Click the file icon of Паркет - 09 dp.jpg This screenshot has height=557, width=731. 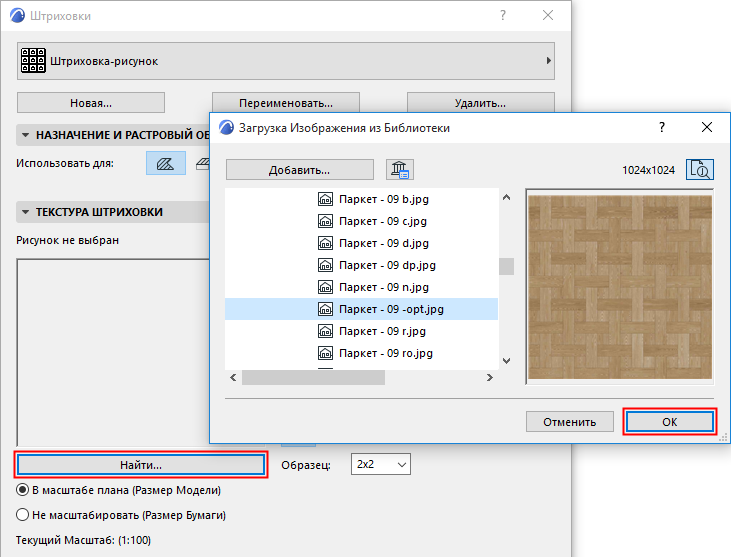(x=325, y=265)
